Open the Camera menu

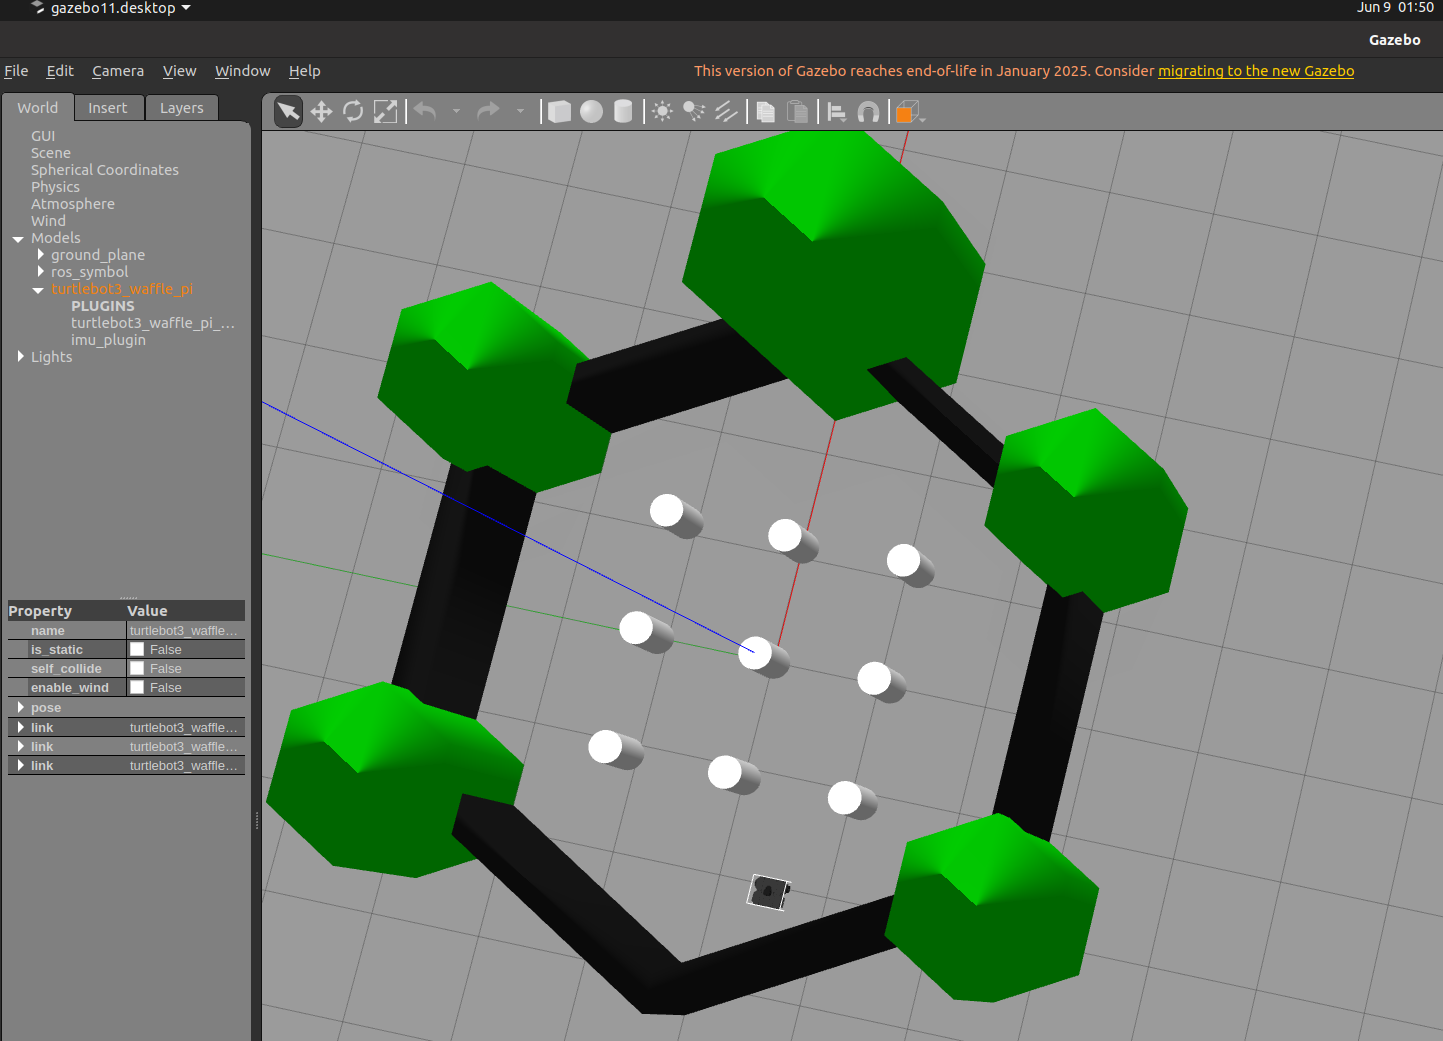(118, 71)
